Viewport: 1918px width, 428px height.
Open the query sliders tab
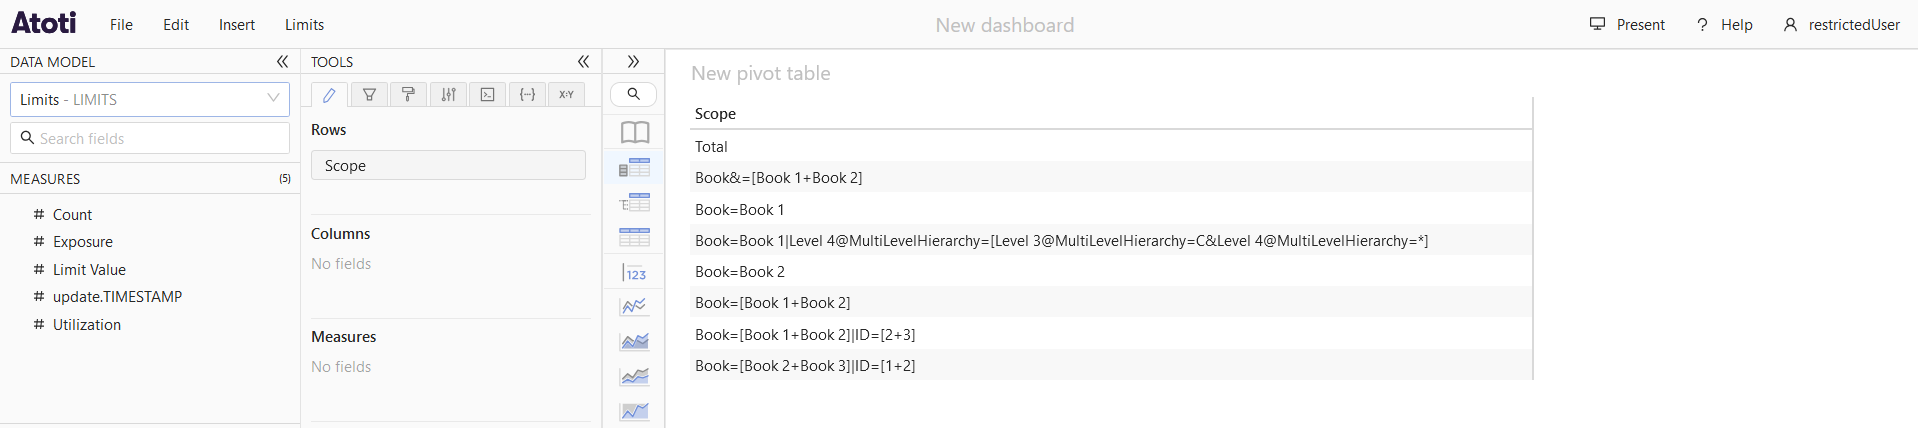point(448,95)
